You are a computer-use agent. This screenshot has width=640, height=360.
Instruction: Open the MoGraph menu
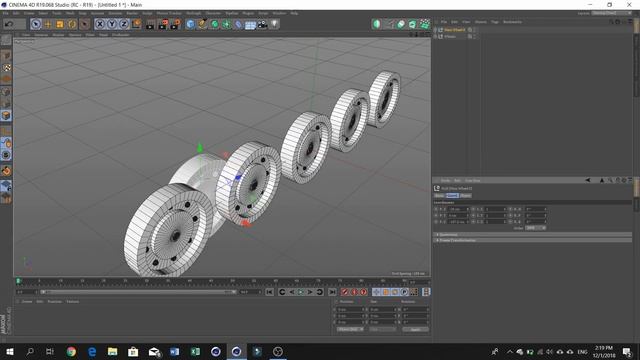[x=193, y=13]
